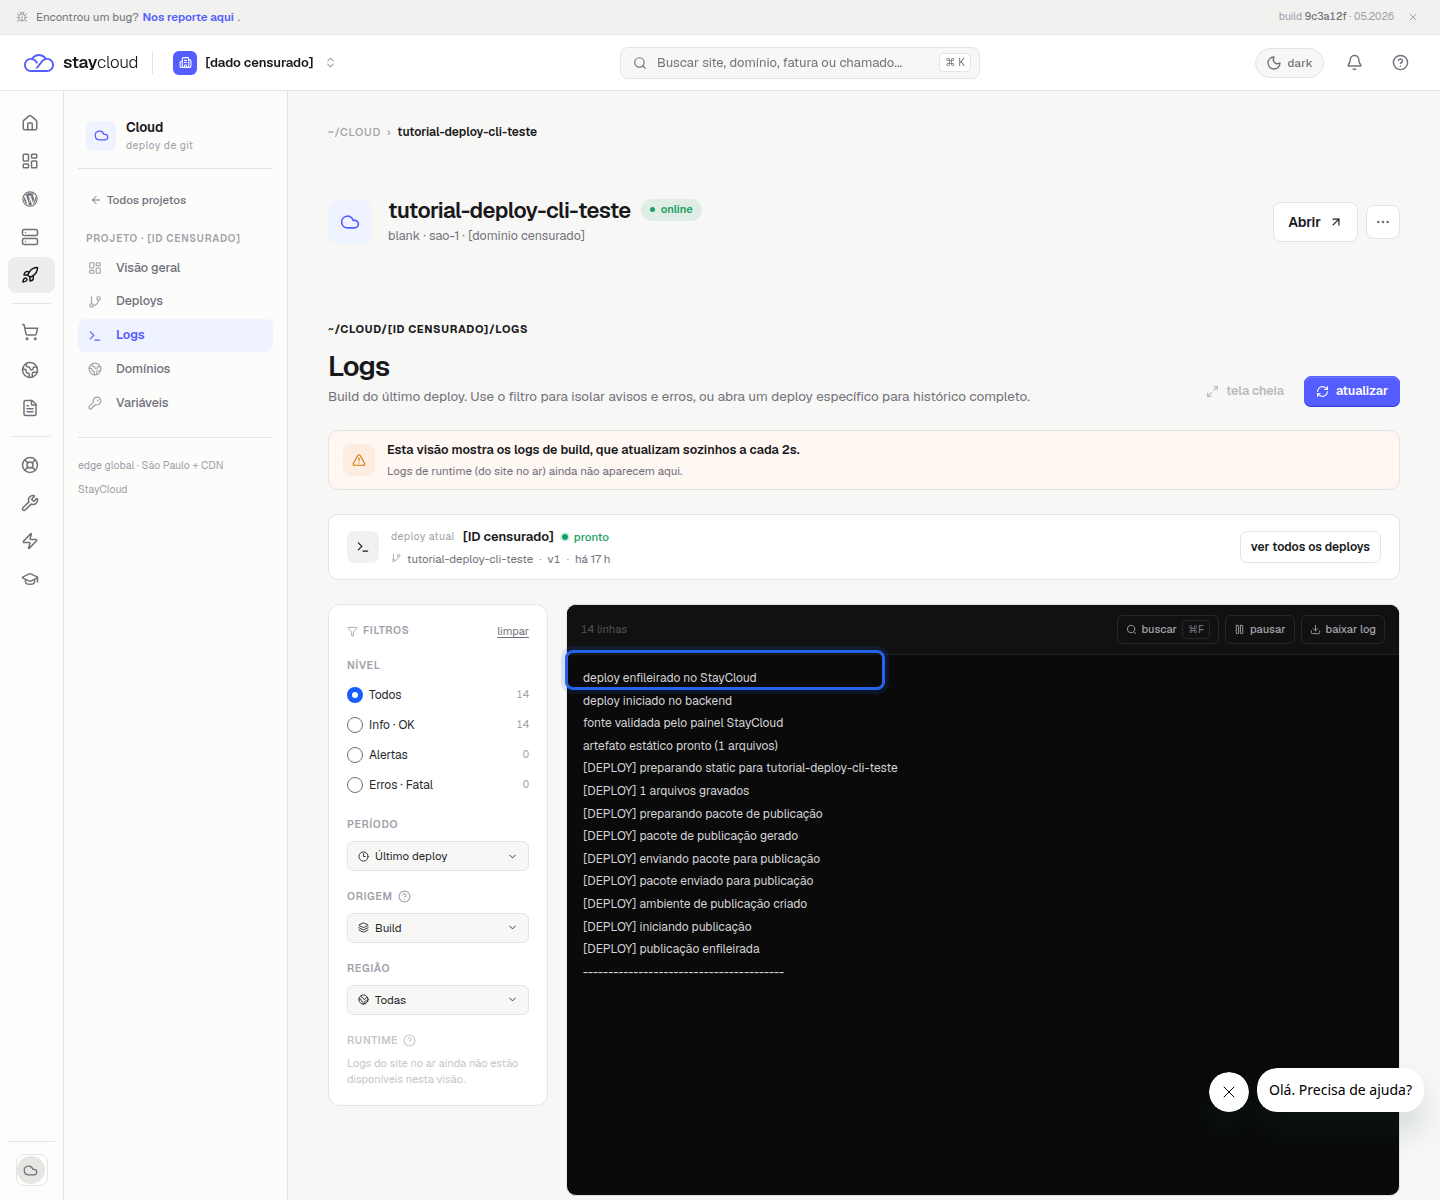Open the lightning bolt icon in the left rail
The height and width of the screenshot is (1200, 1440).
pos(30,541)
